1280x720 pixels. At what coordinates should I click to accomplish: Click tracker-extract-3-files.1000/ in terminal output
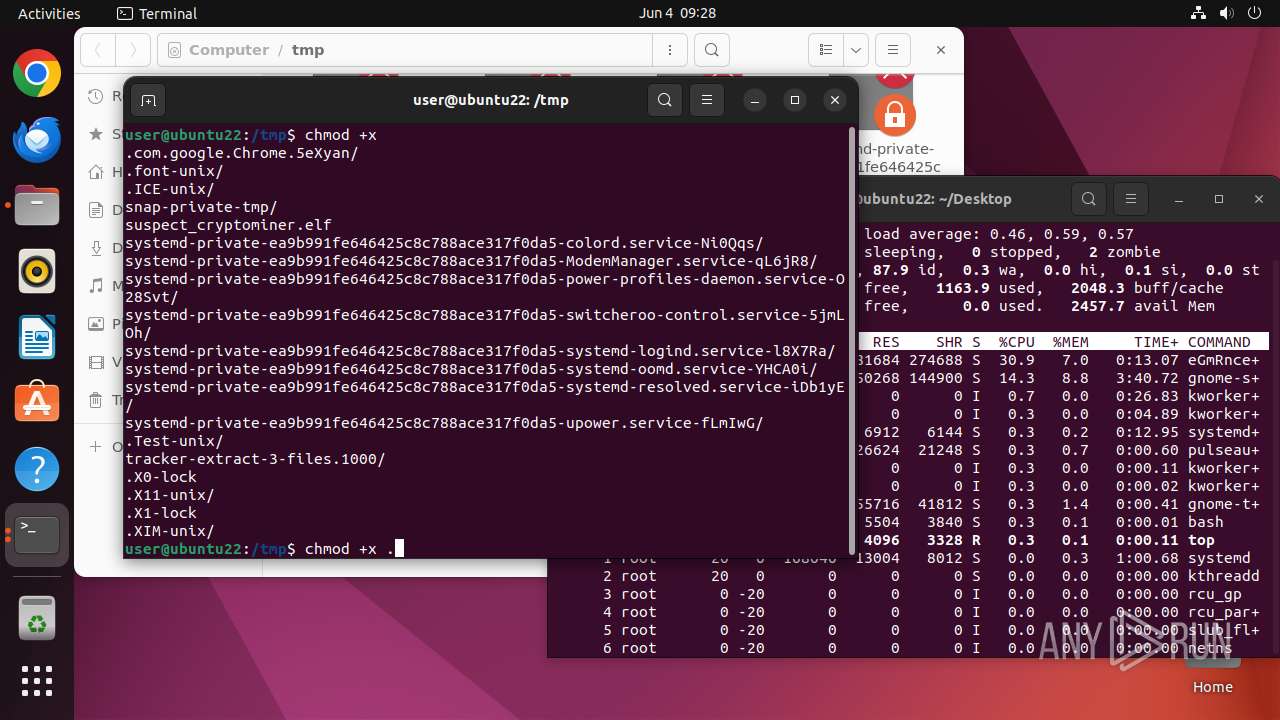pyautogui.click(x=255, y=459)
